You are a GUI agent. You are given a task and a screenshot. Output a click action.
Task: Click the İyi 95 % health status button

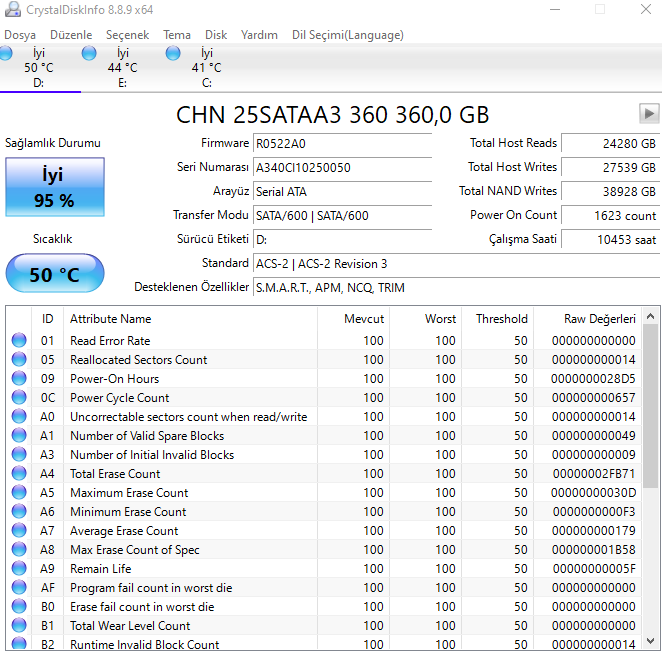54,187
